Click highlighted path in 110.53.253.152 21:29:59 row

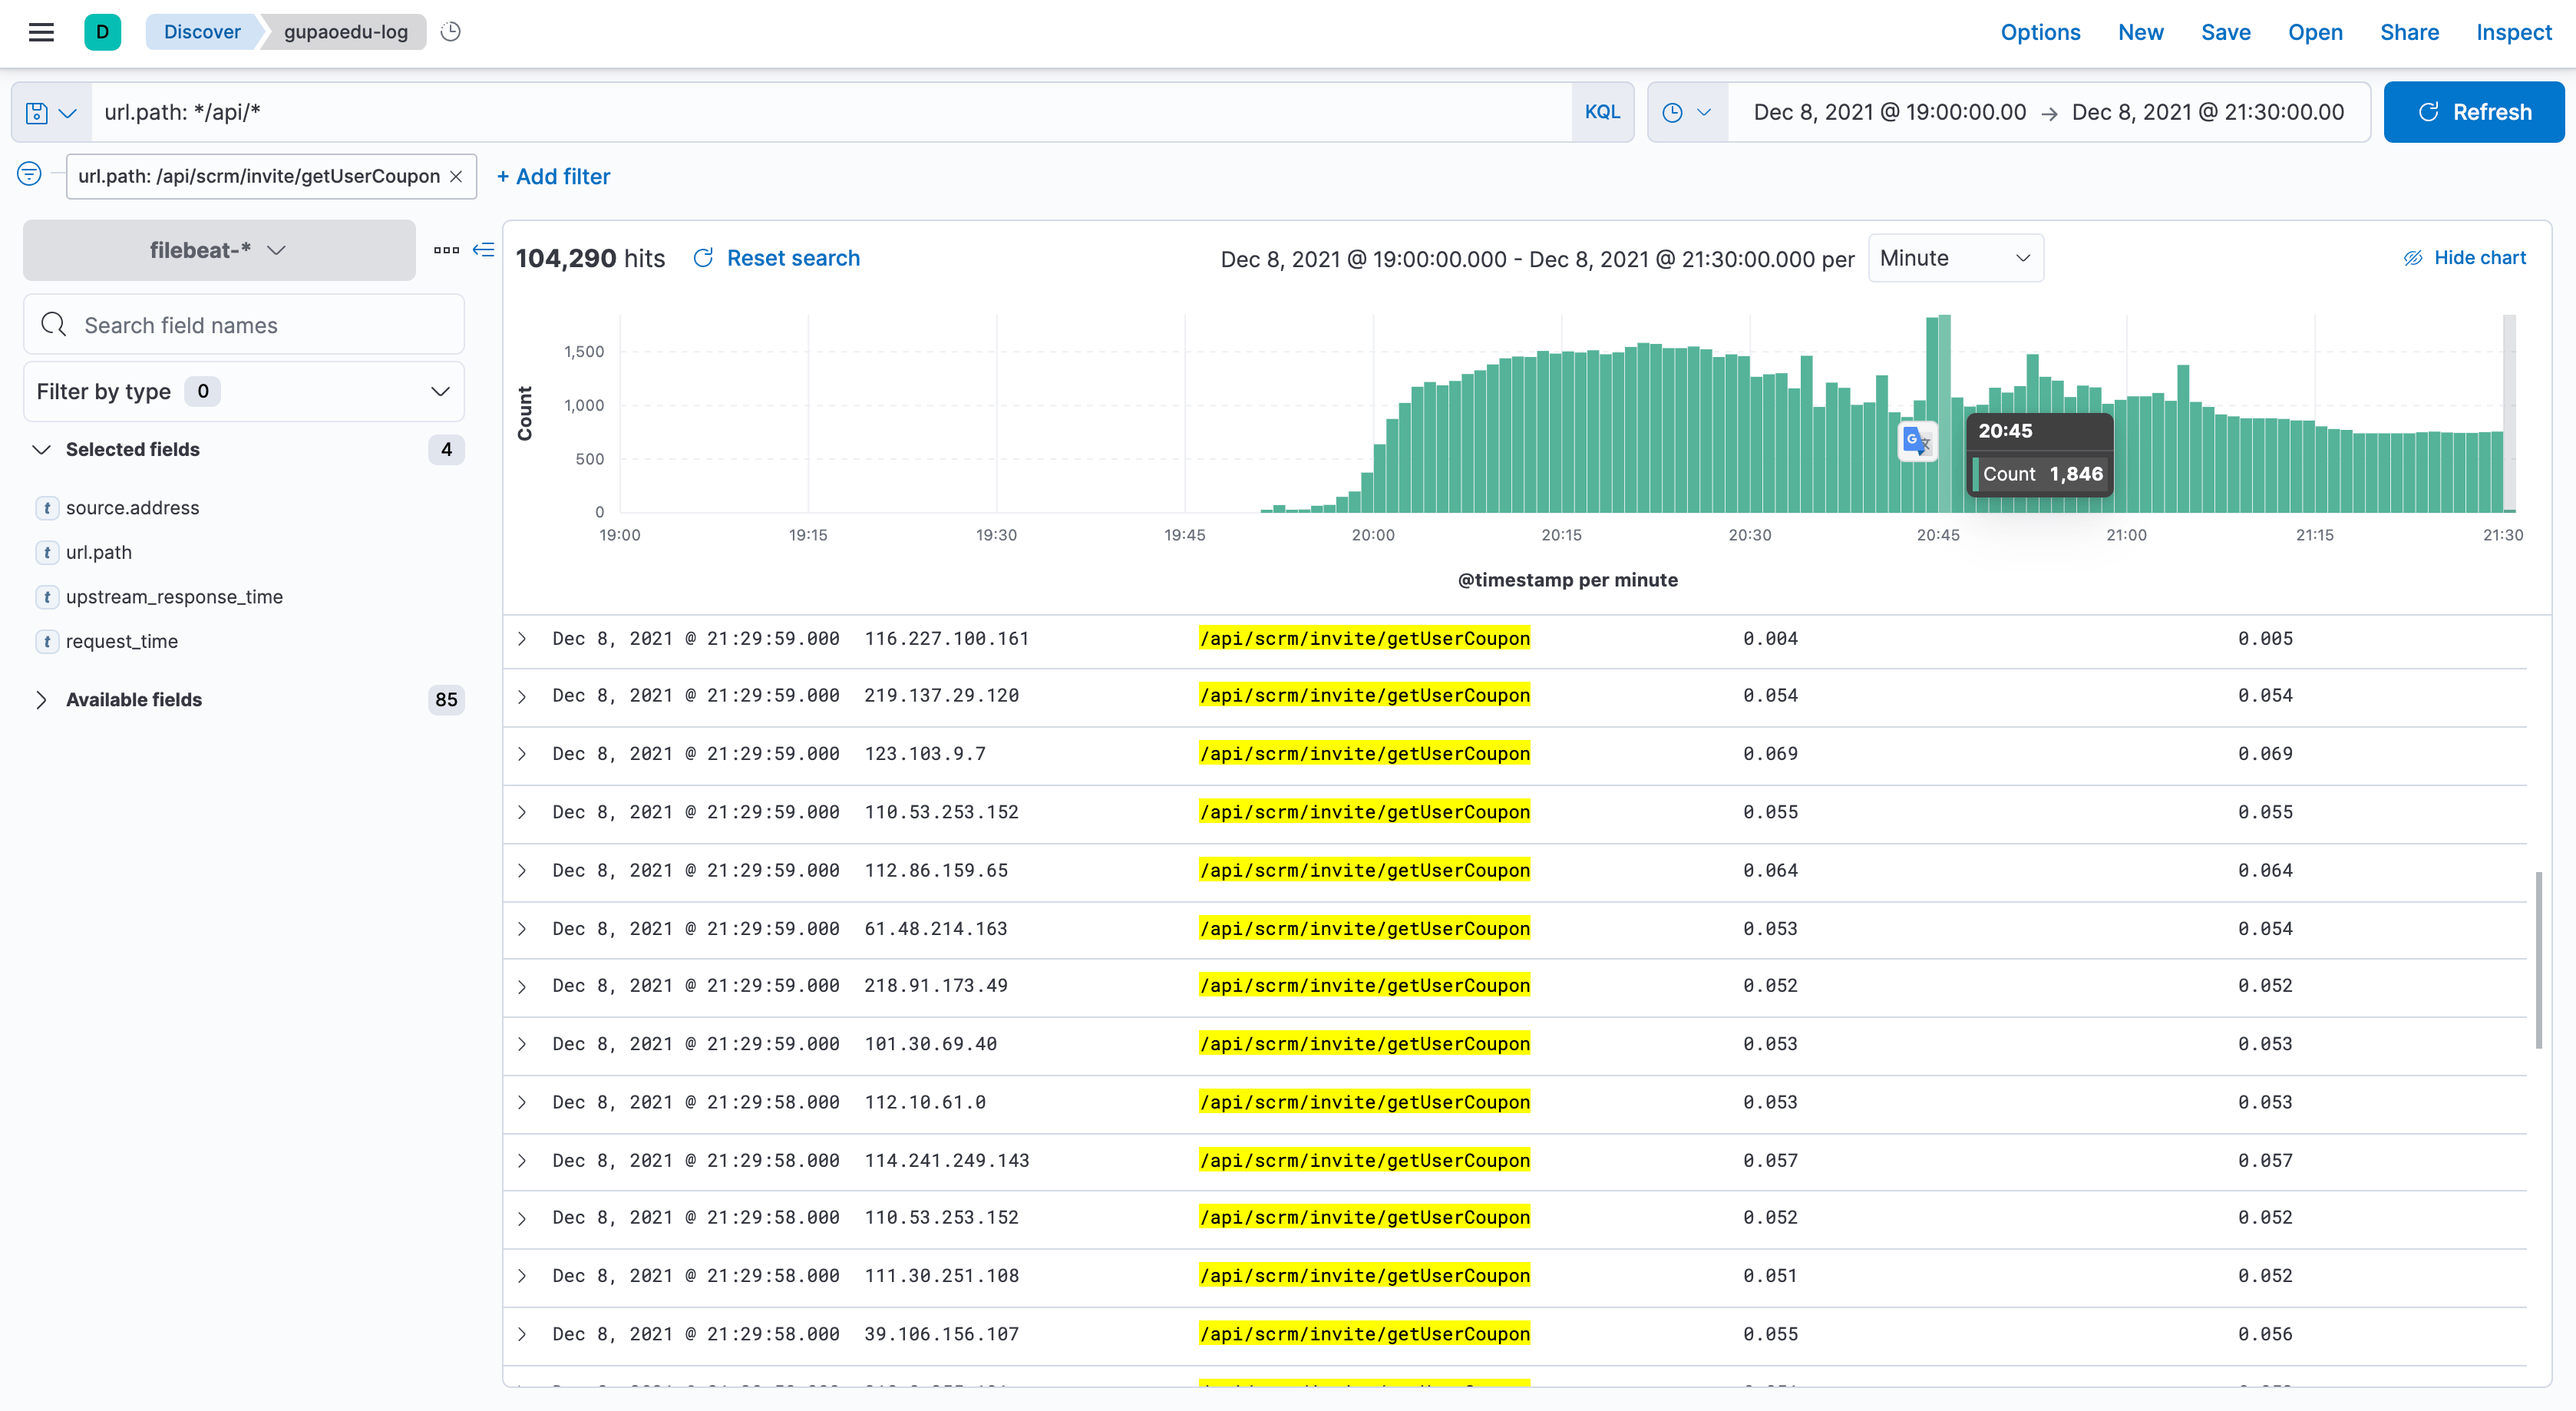1364,812
